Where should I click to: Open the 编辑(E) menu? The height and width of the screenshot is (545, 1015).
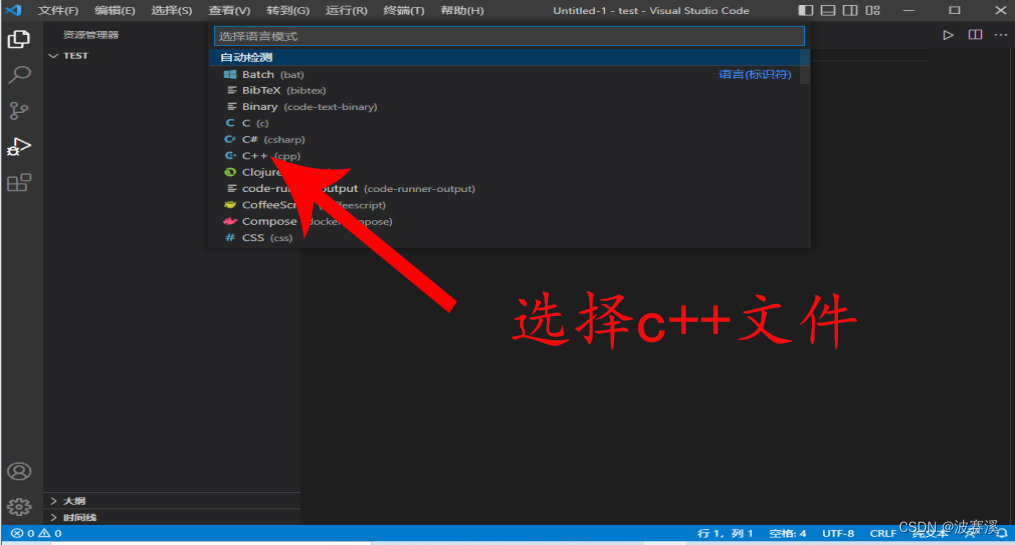115,10
